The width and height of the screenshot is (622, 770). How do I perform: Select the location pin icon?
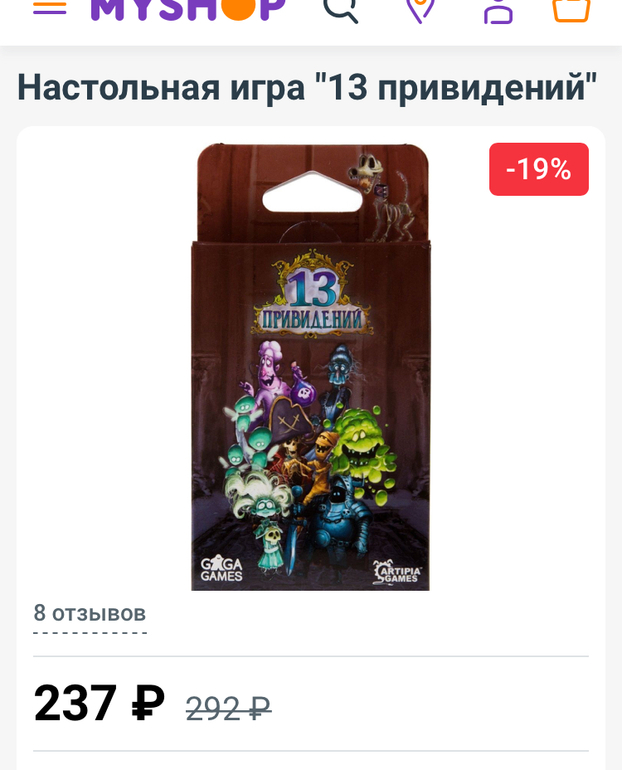coord(420,10)
